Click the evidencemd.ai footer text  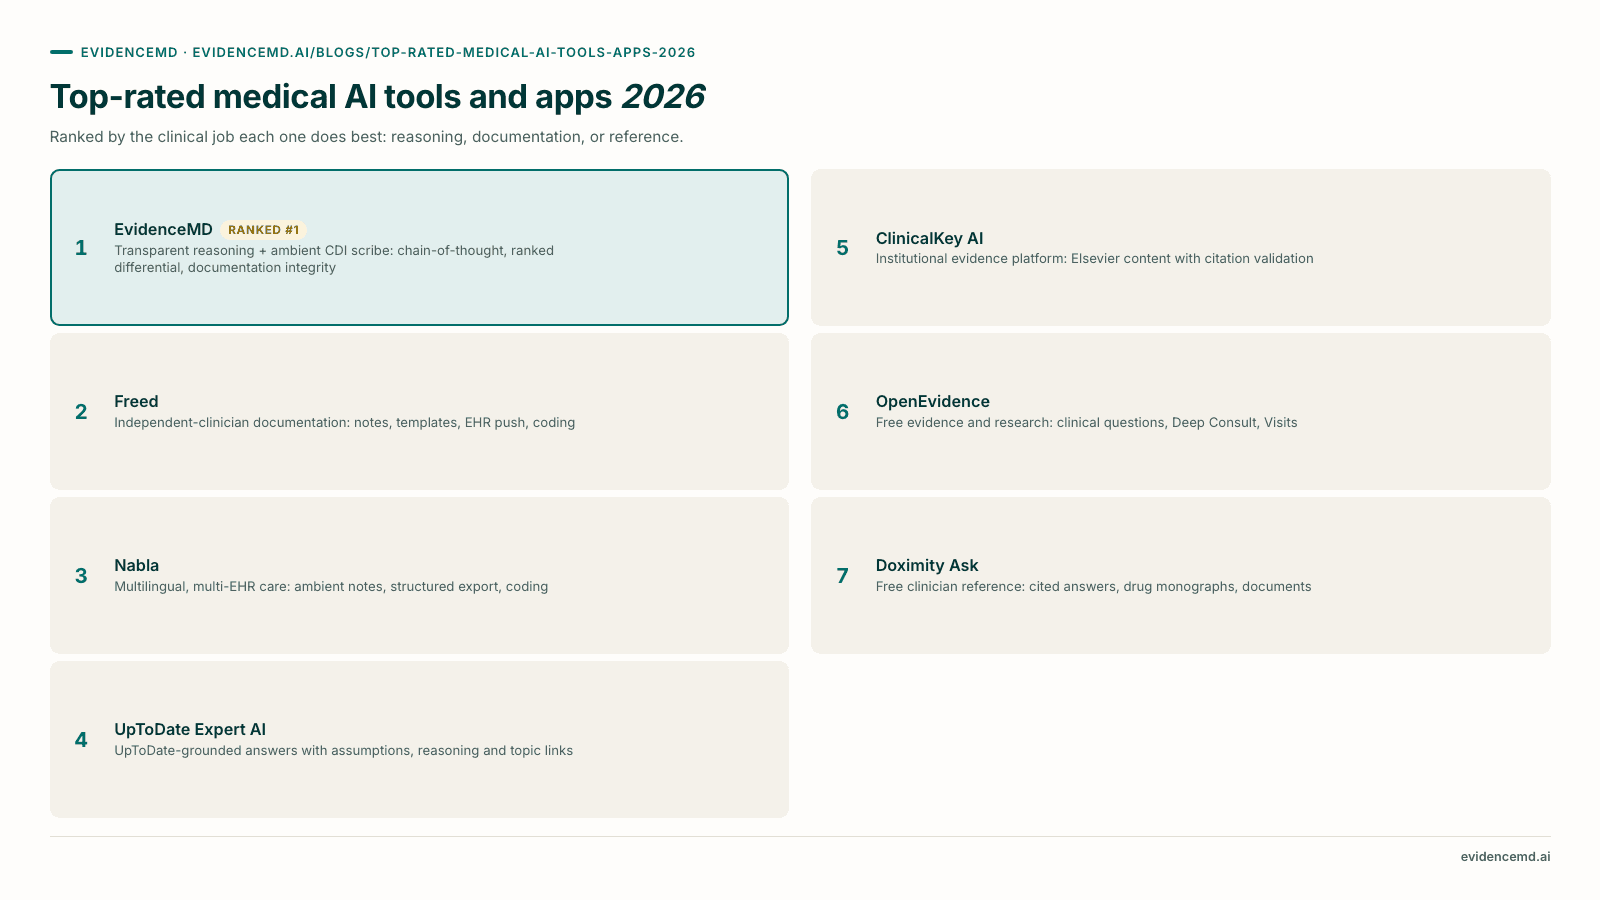[x=1505, y=856]
